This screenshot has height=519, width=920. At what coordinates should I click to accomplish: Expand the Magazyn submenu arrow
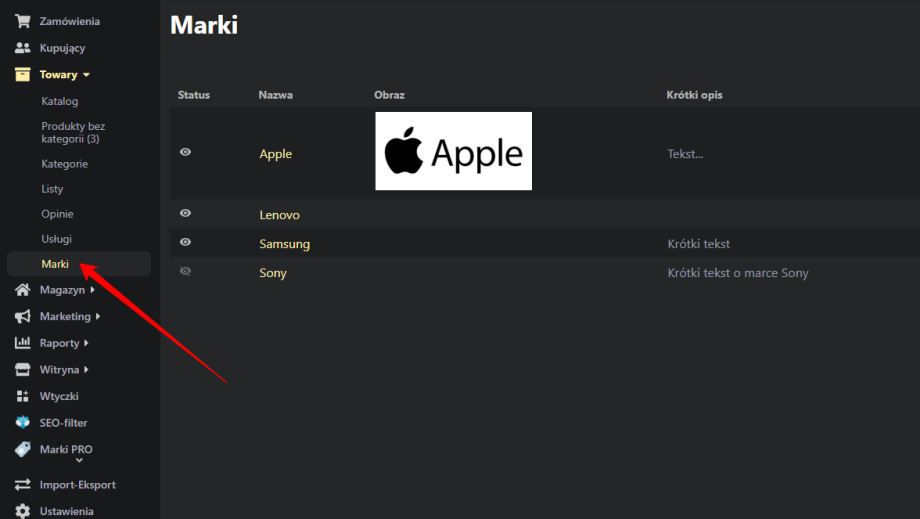click(92, 290)
